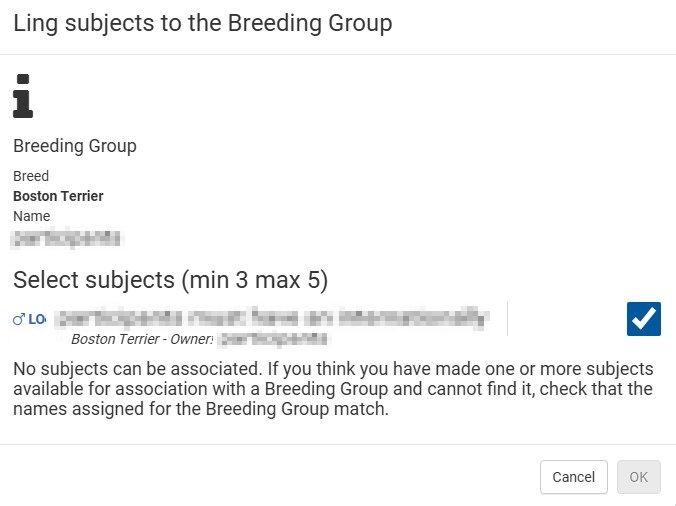The height and width of the screenshot is (506, 676).
Task: Click the footer area left of Cancel
Action: [270, 477]
